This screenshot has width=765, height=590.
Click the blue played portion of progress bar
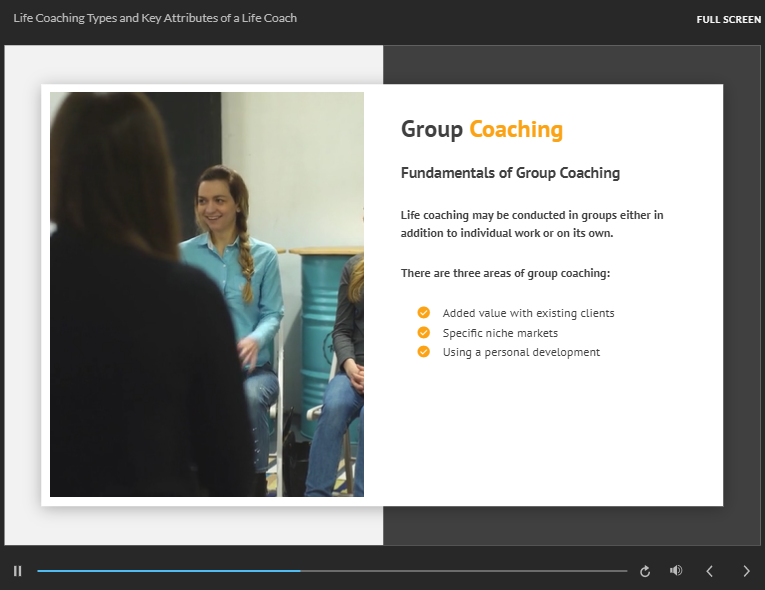168,571
